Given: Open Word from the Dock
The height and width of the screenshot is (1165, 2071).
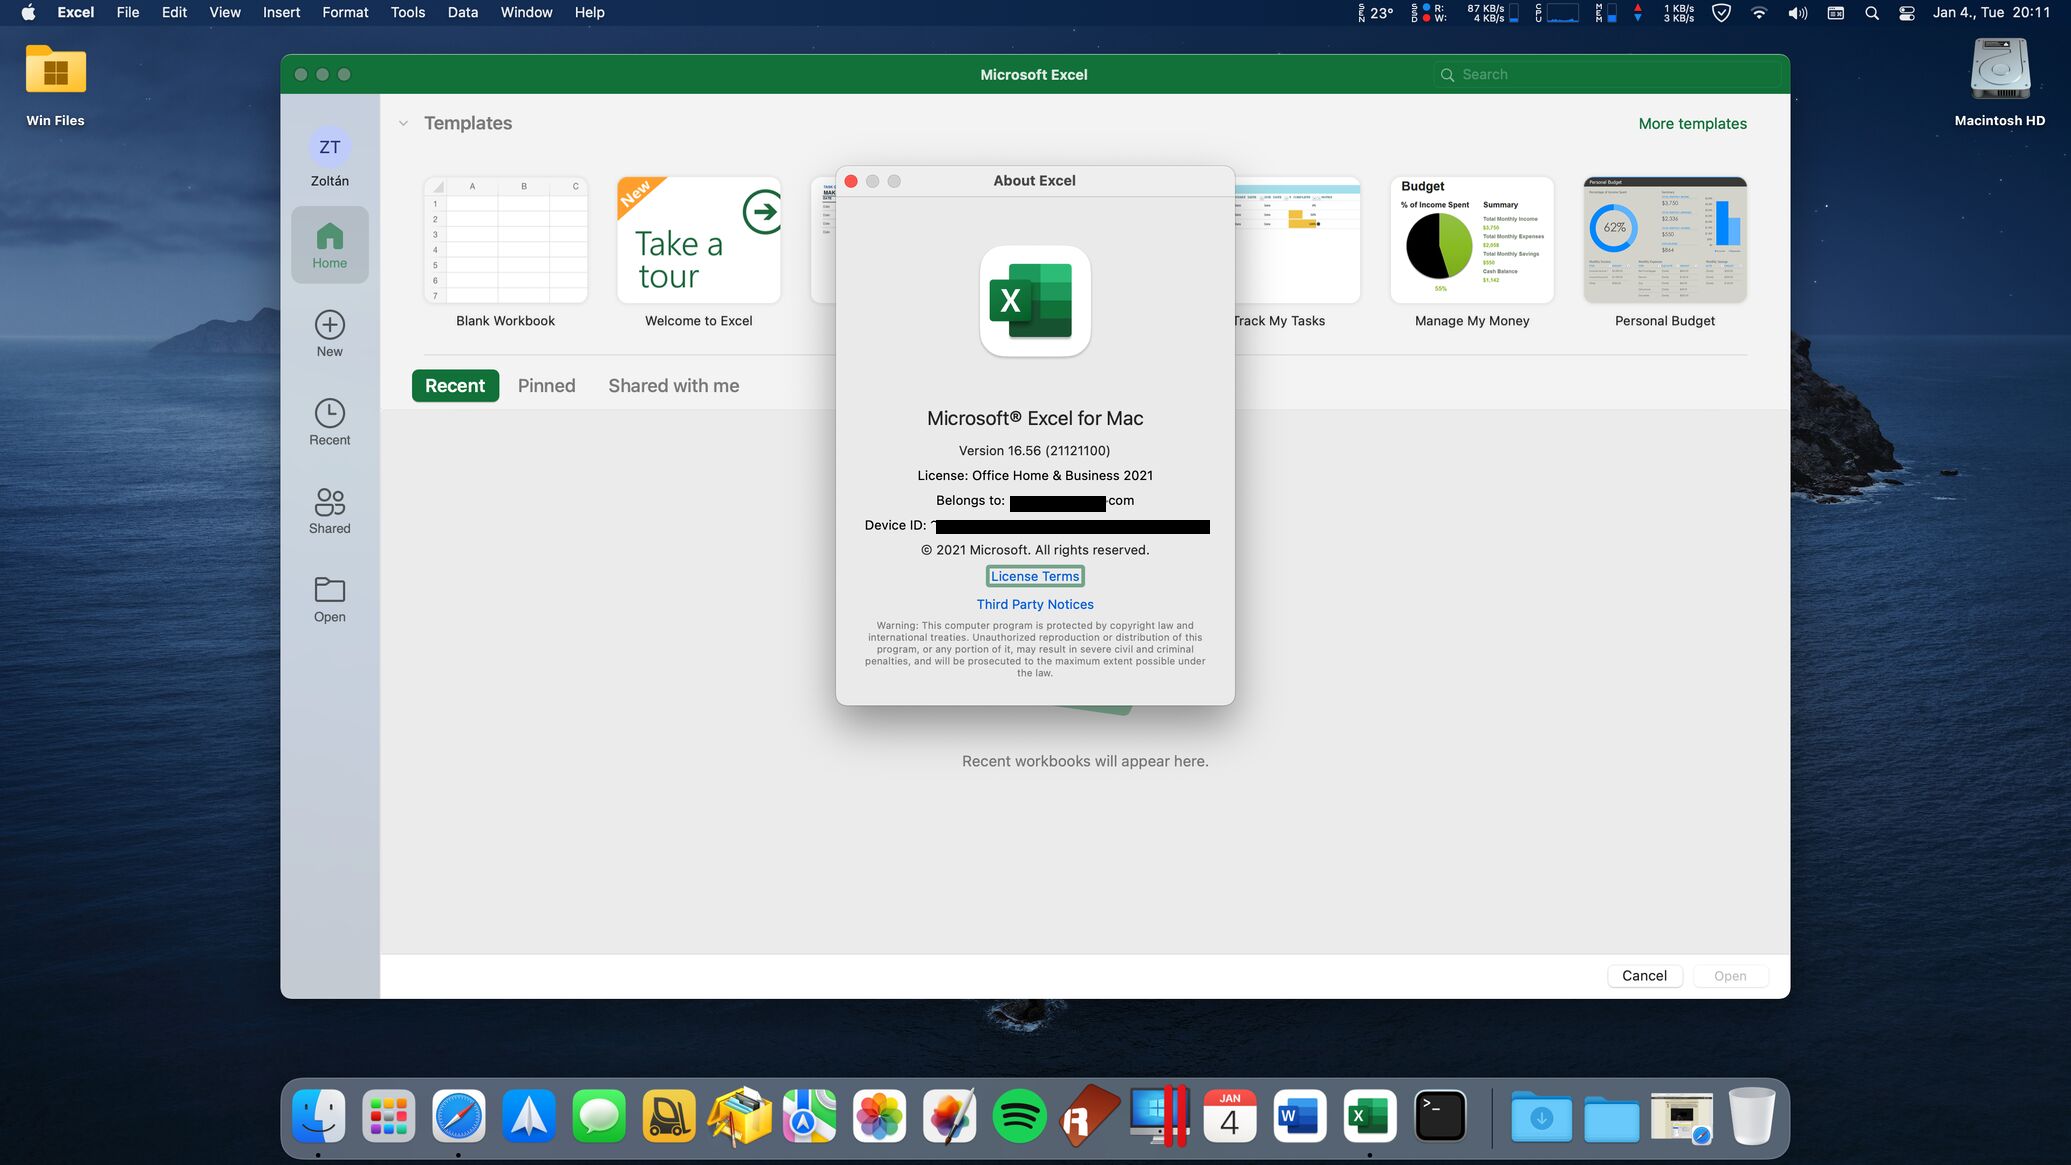Looking at the screenshot, I should click(x=1299, y=1116).
